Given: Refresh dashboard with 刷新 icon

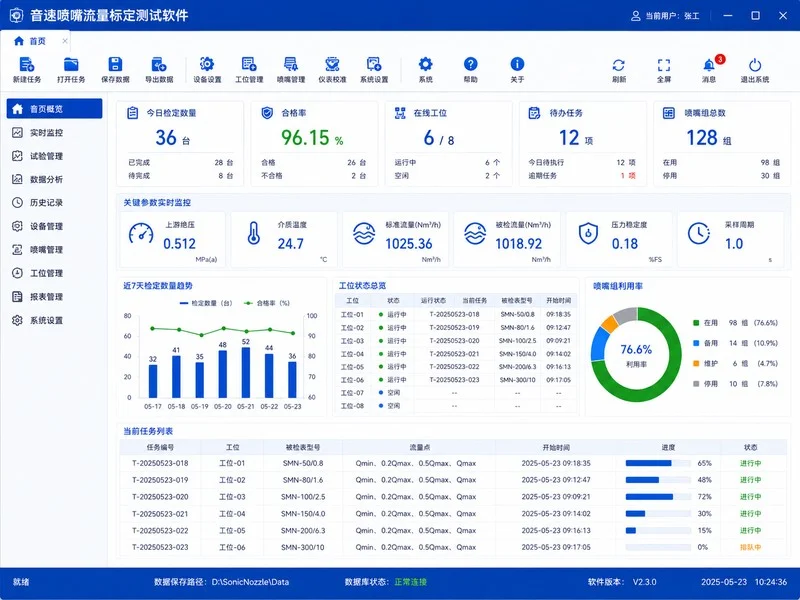Looking at the screenshot, I should pyautogui.click(x=618, y=65).
